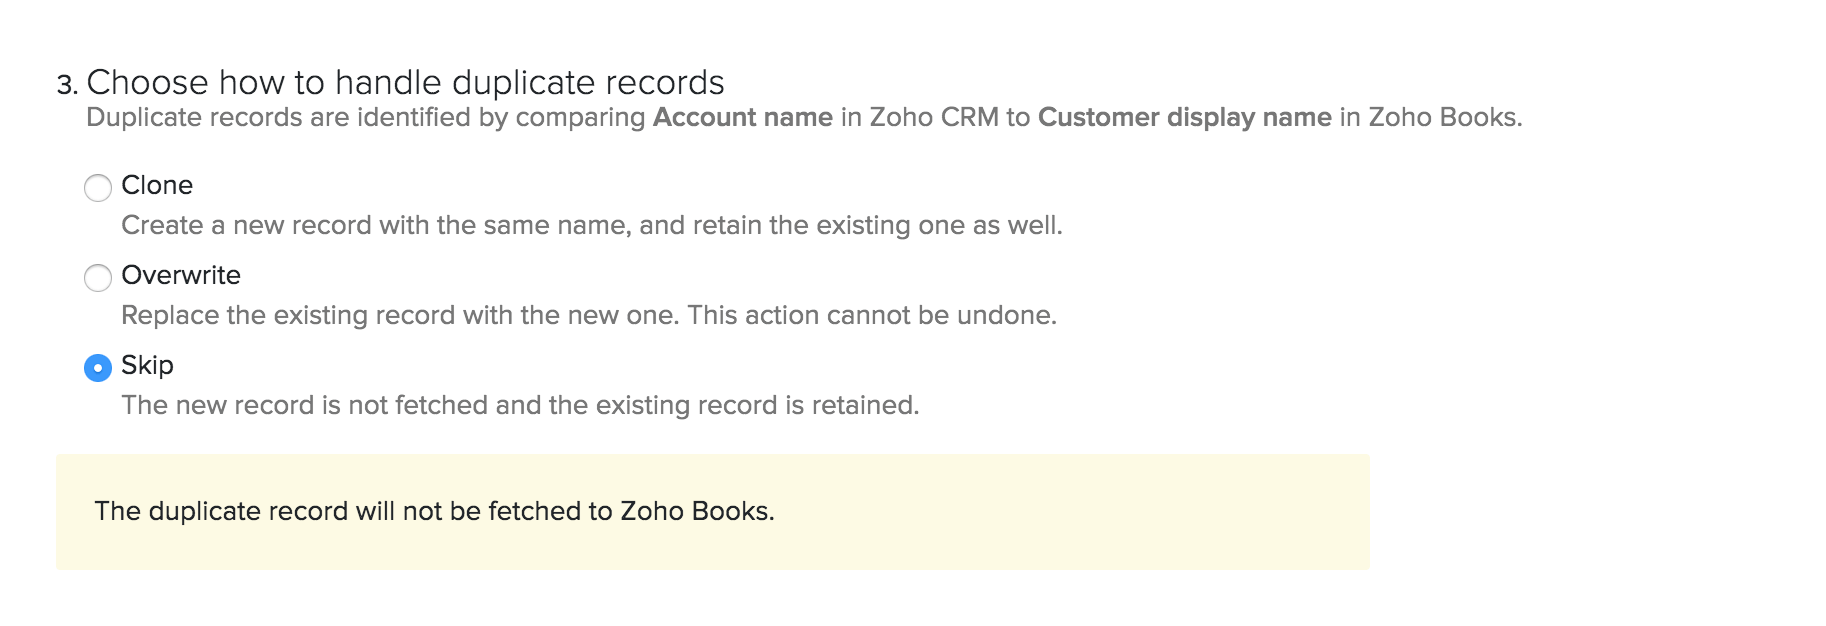Click the step number 3 marker
Screen dimensions: 1826x626
coord(66,84)
